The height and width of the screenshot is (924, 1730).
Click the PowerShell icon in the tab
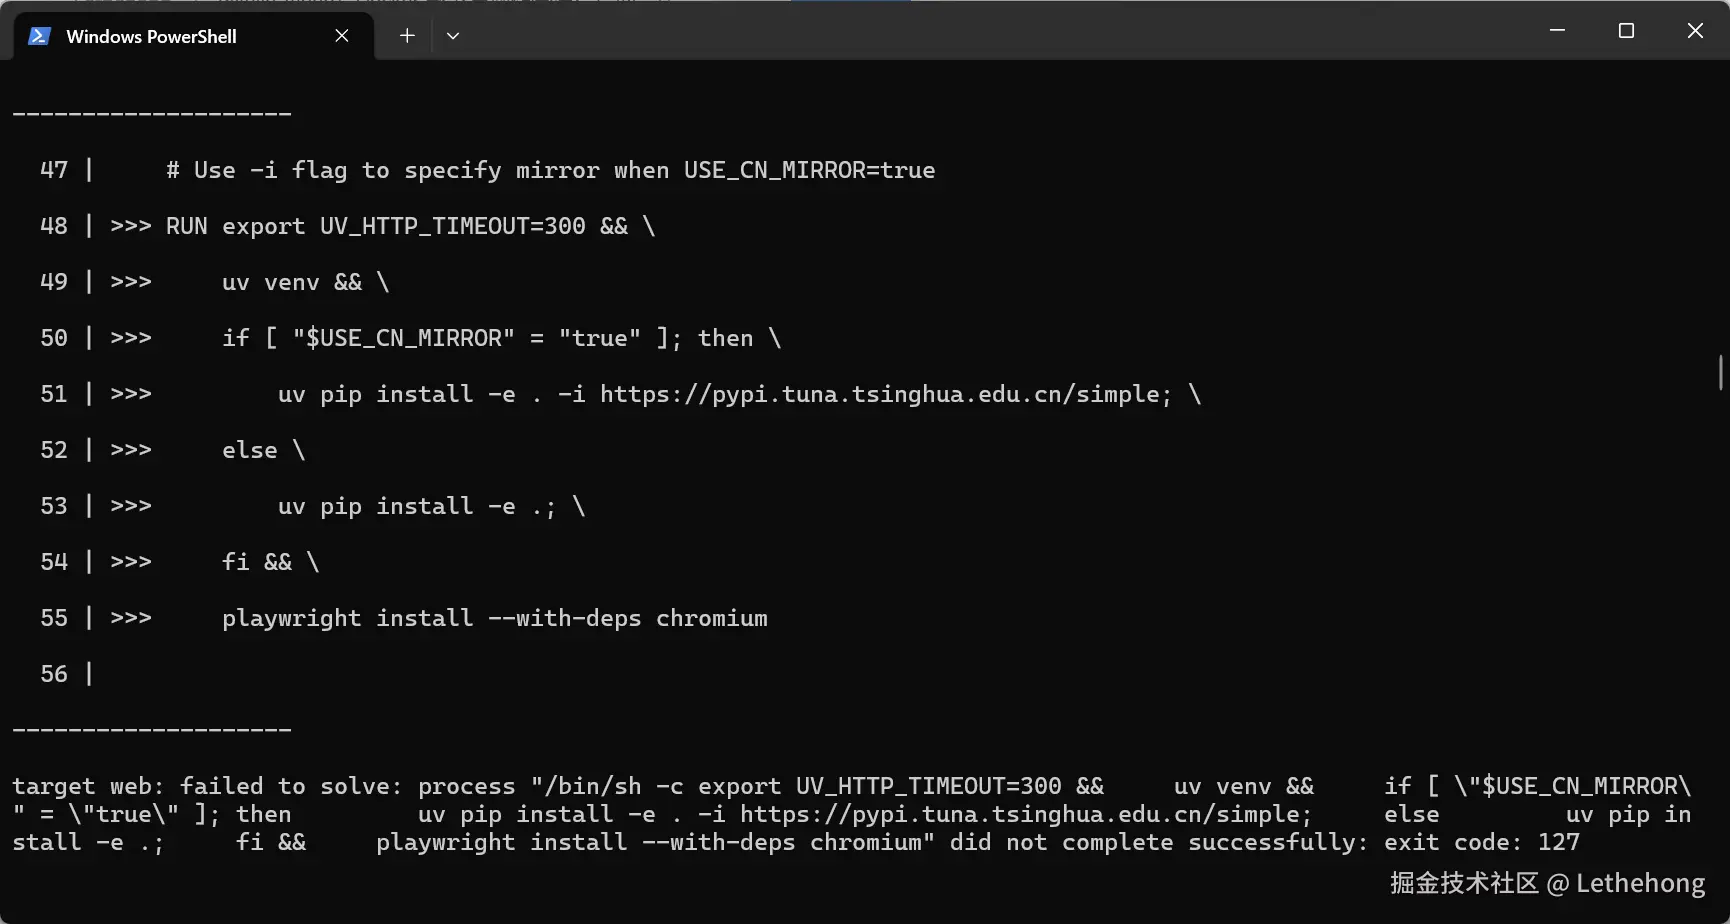click(x=39, y=36)
